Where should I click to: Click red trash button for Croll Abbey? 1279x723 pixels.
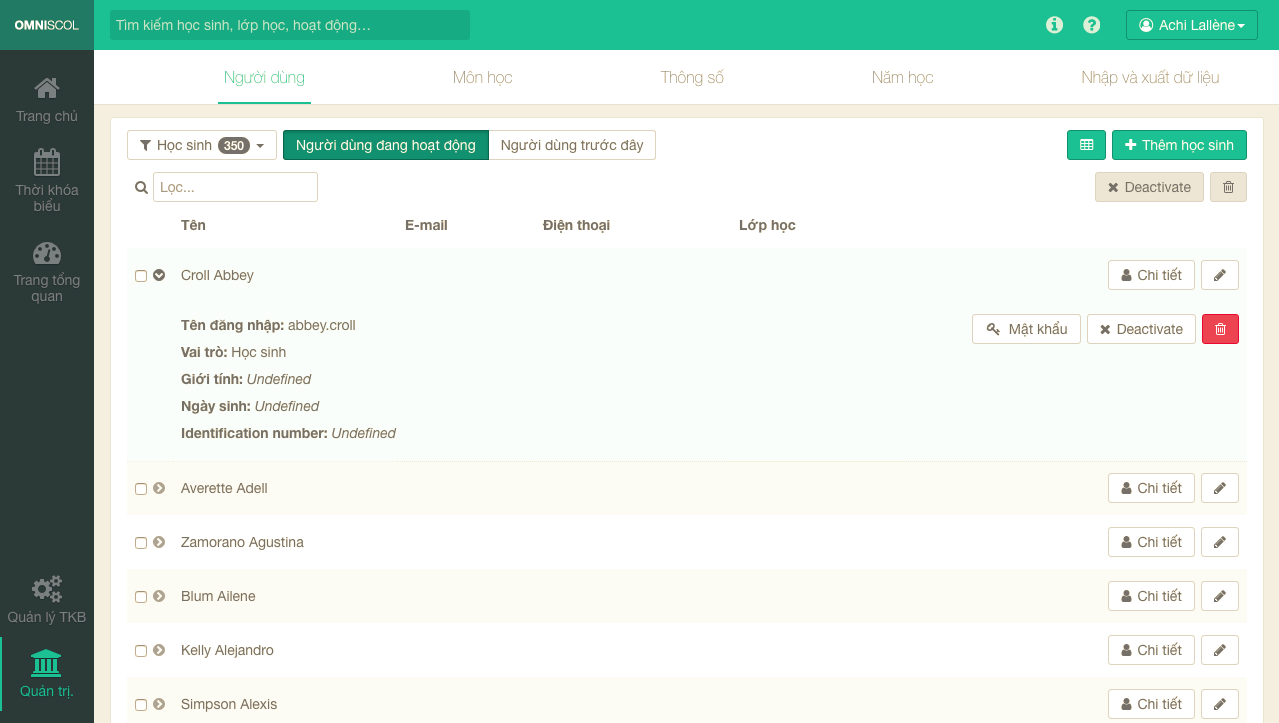(1220, 329)
